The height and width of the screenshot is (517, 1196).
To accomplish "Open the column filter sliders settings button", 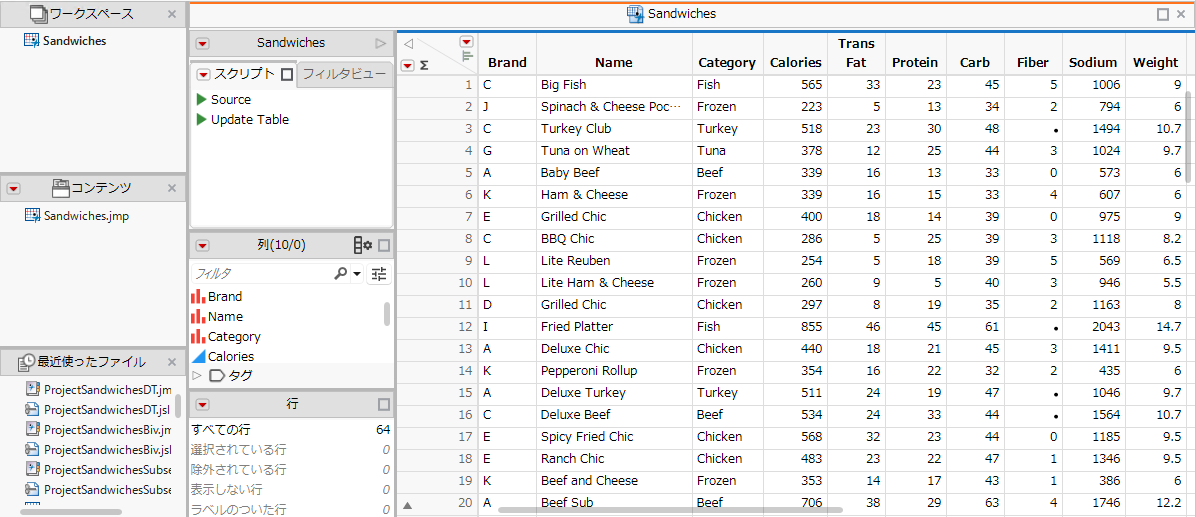I will pyautogui.click(x=379, y=273).
